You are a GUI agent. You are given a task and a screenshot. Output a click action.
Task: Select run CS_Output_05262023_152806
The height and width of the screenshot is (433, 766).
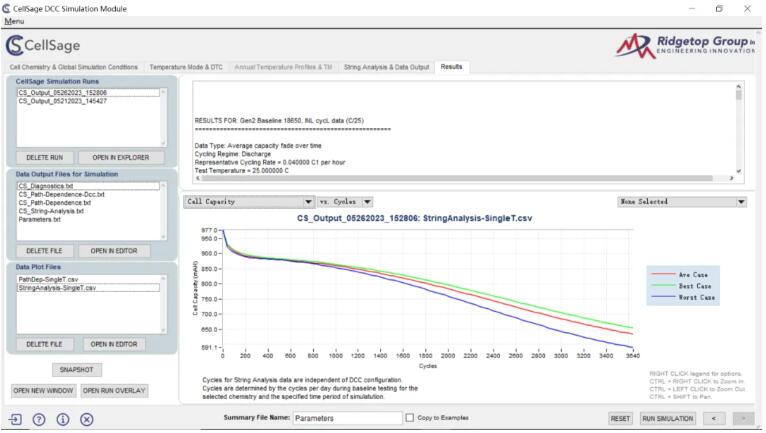pos(88,93)
